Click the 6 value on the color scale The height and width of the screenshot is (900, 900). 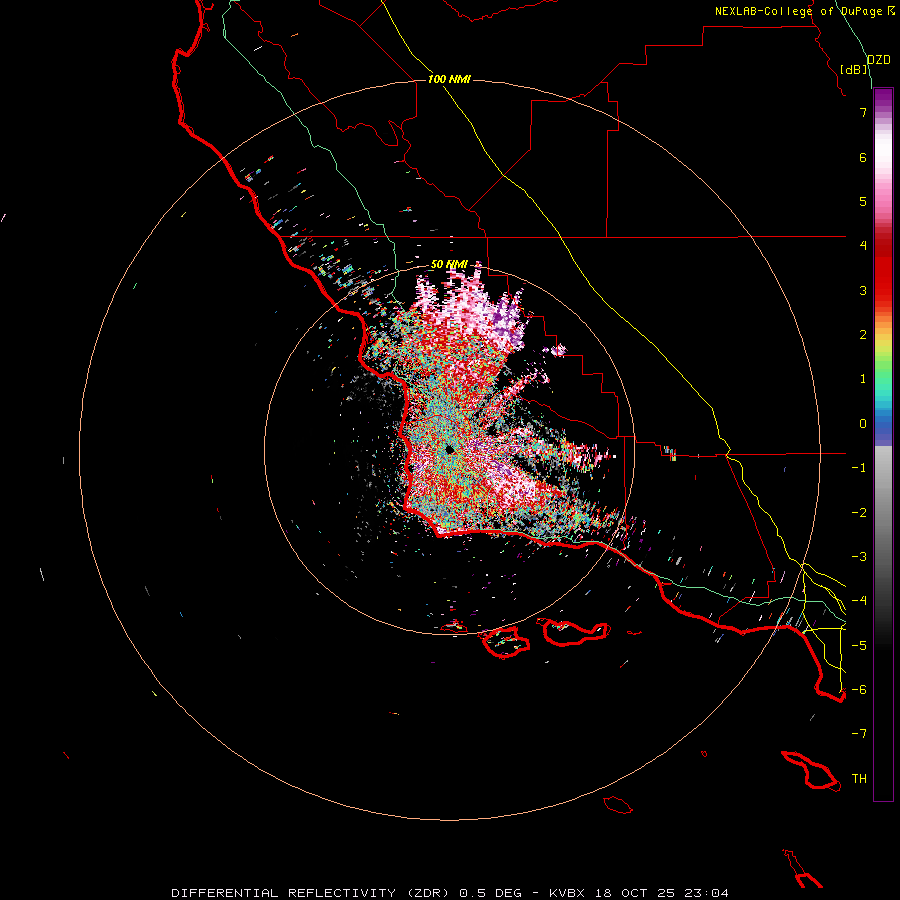pyautogui.click(x=863, y=157)
